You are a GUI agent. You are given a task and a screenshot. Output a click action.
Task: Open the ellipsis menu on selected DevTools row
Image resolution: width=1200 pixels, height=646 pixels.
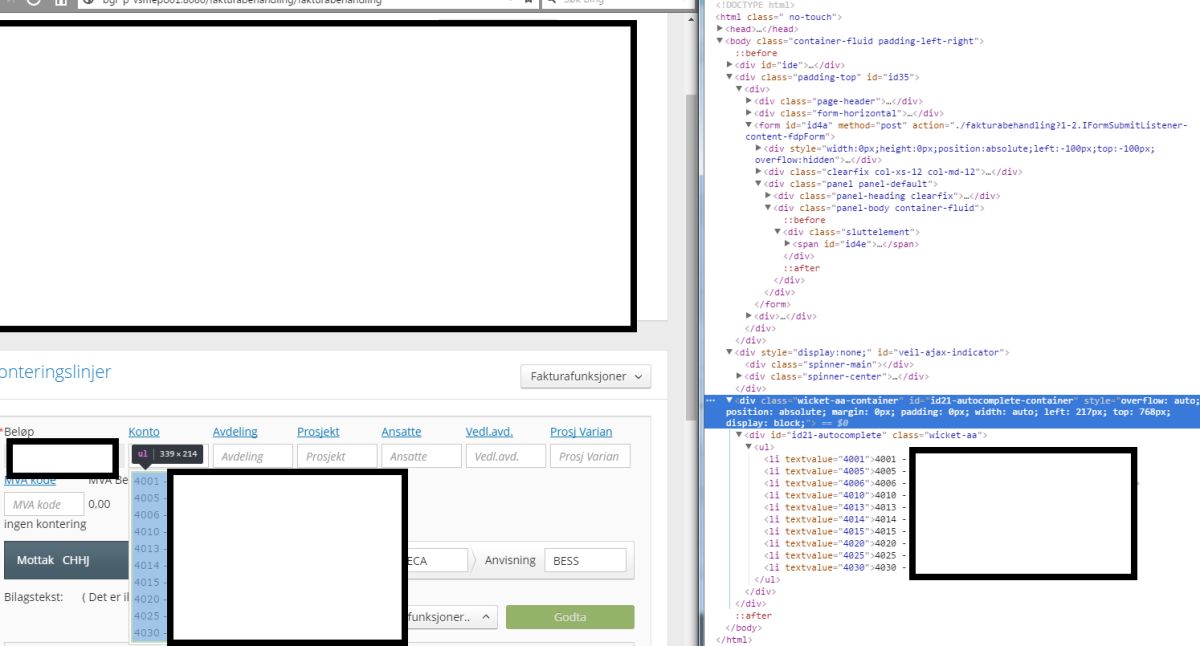[x=710, y=400]
